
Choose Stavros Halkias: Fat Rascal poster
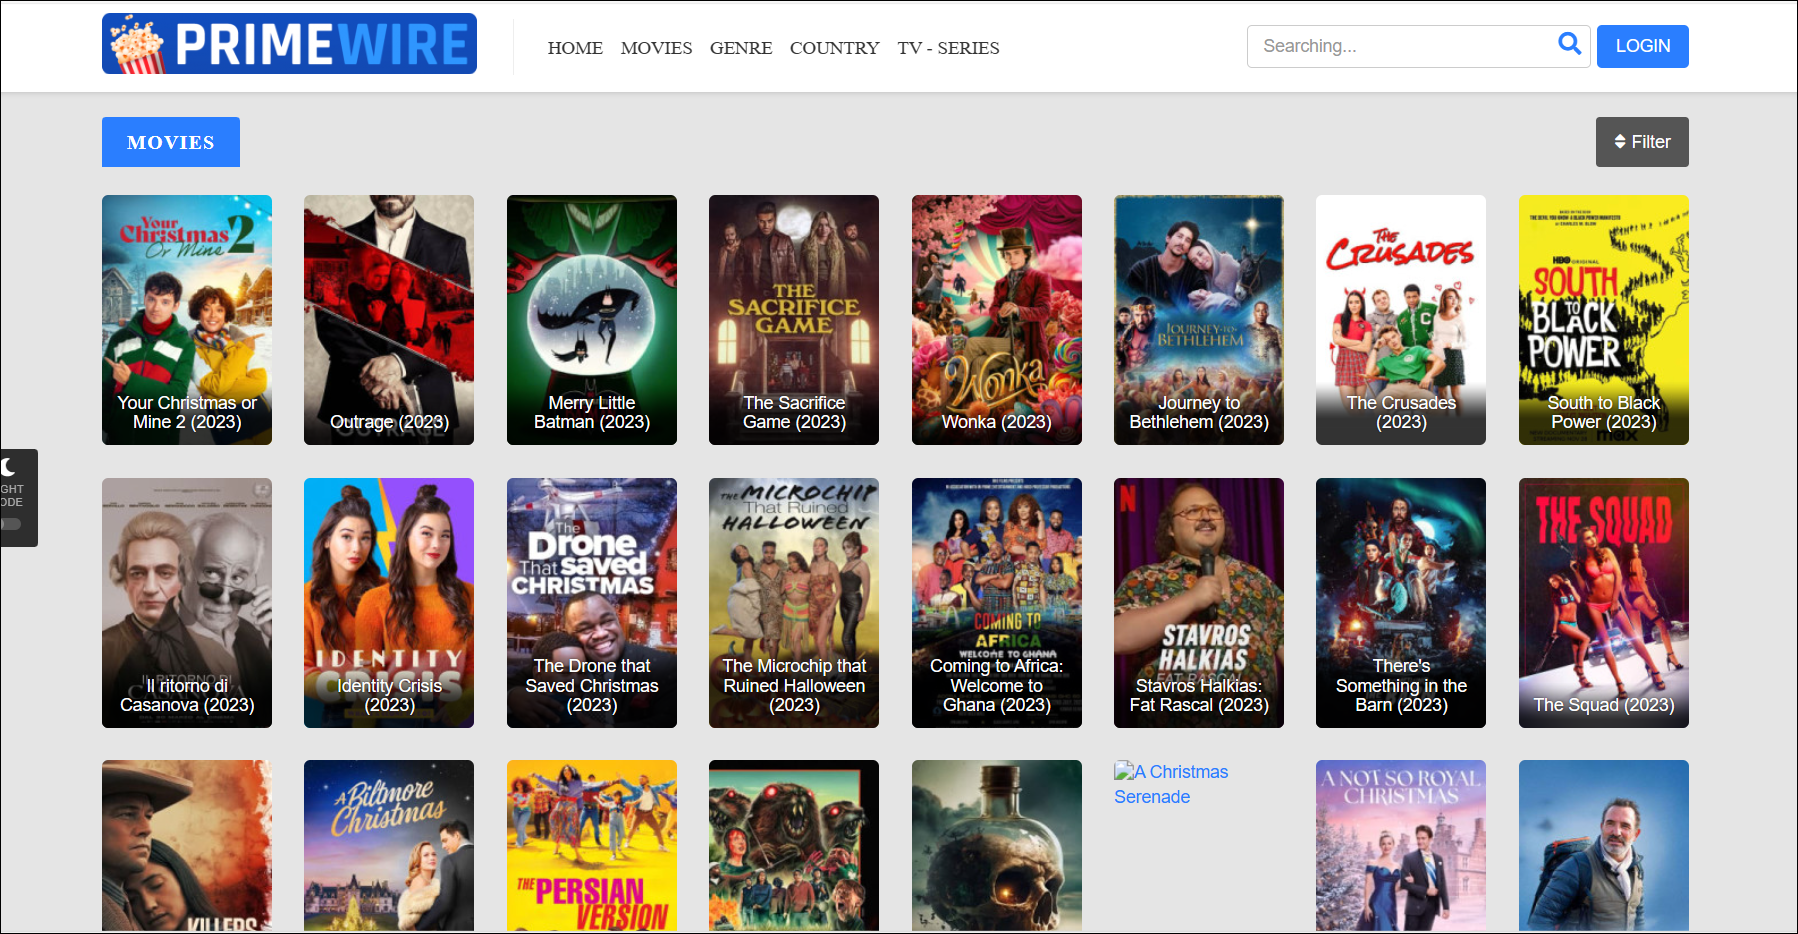point(1198,602)
